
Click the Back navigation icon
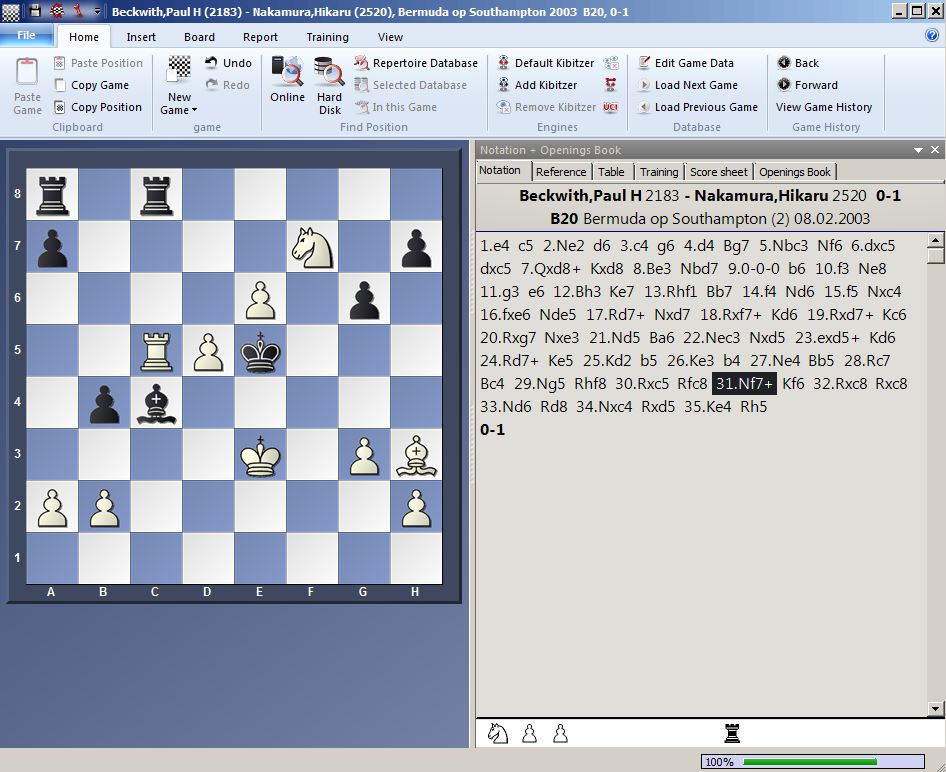click(x=784, y=63)
